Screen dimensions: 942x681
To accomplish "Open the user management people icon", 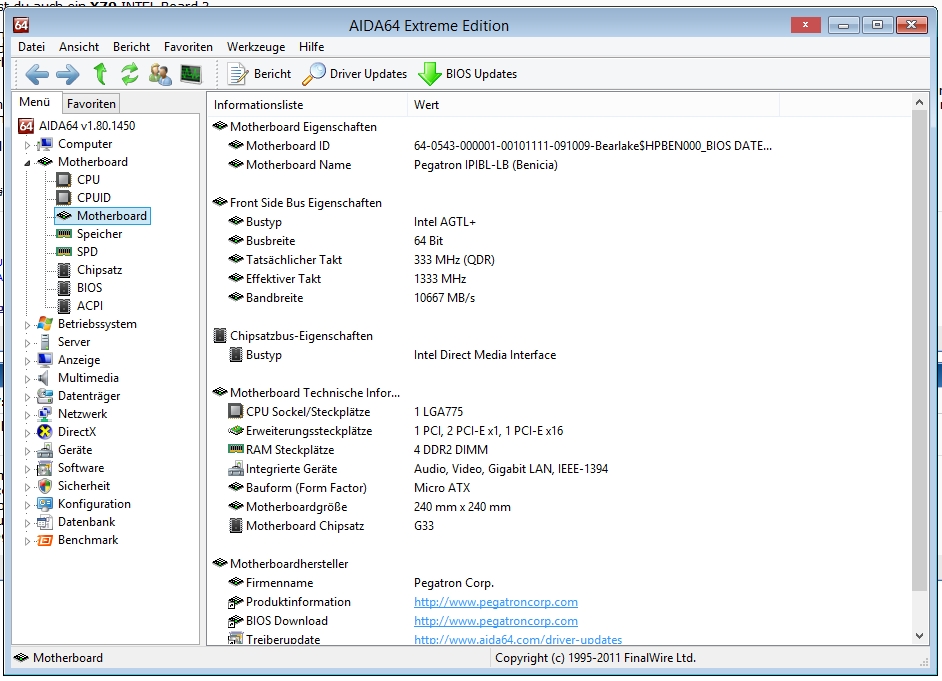I will [160, 74].
